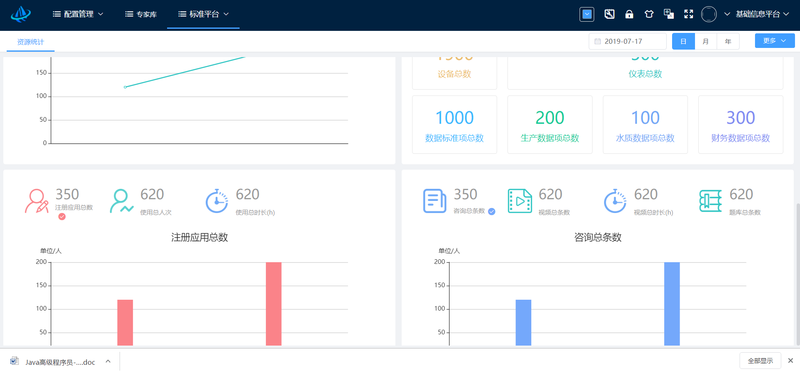Click the 咨询总条数 chart title
The width and height of the screenshot is (800, 371).
pyautogui.click(x=598, y=237)
